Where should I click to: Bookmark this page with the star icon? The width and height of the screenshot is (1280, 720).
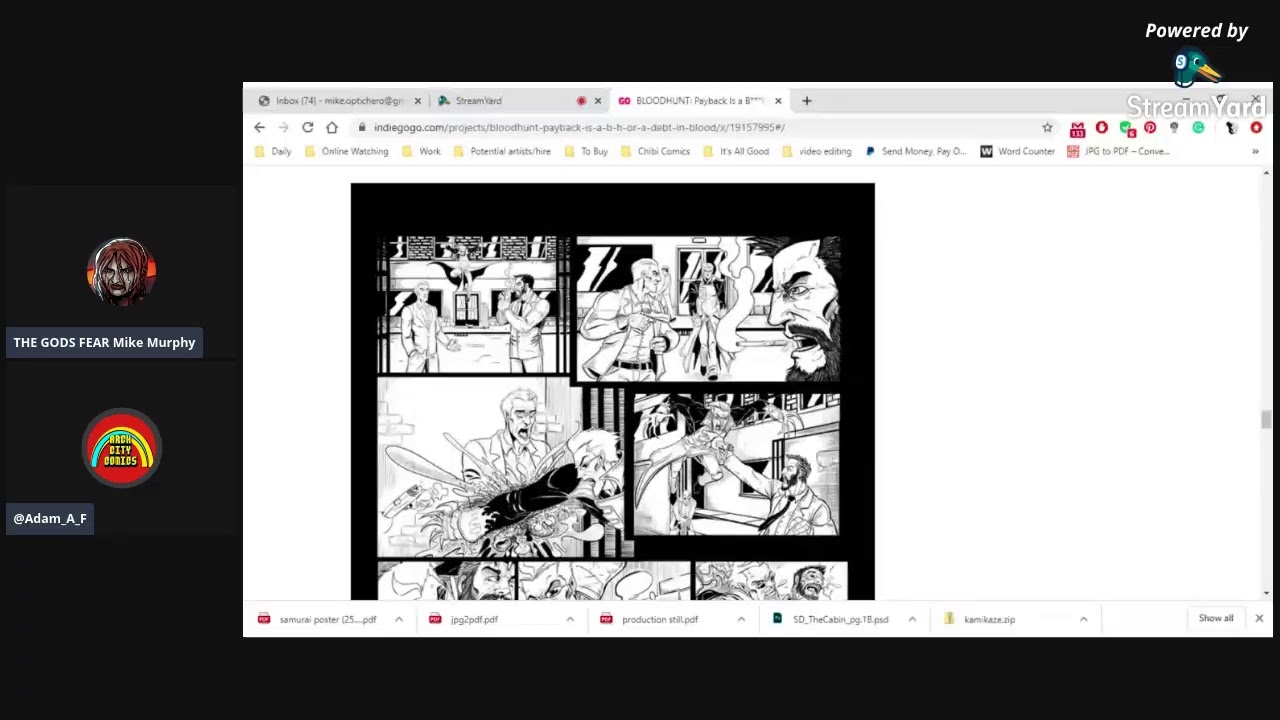coord(1047,128)
